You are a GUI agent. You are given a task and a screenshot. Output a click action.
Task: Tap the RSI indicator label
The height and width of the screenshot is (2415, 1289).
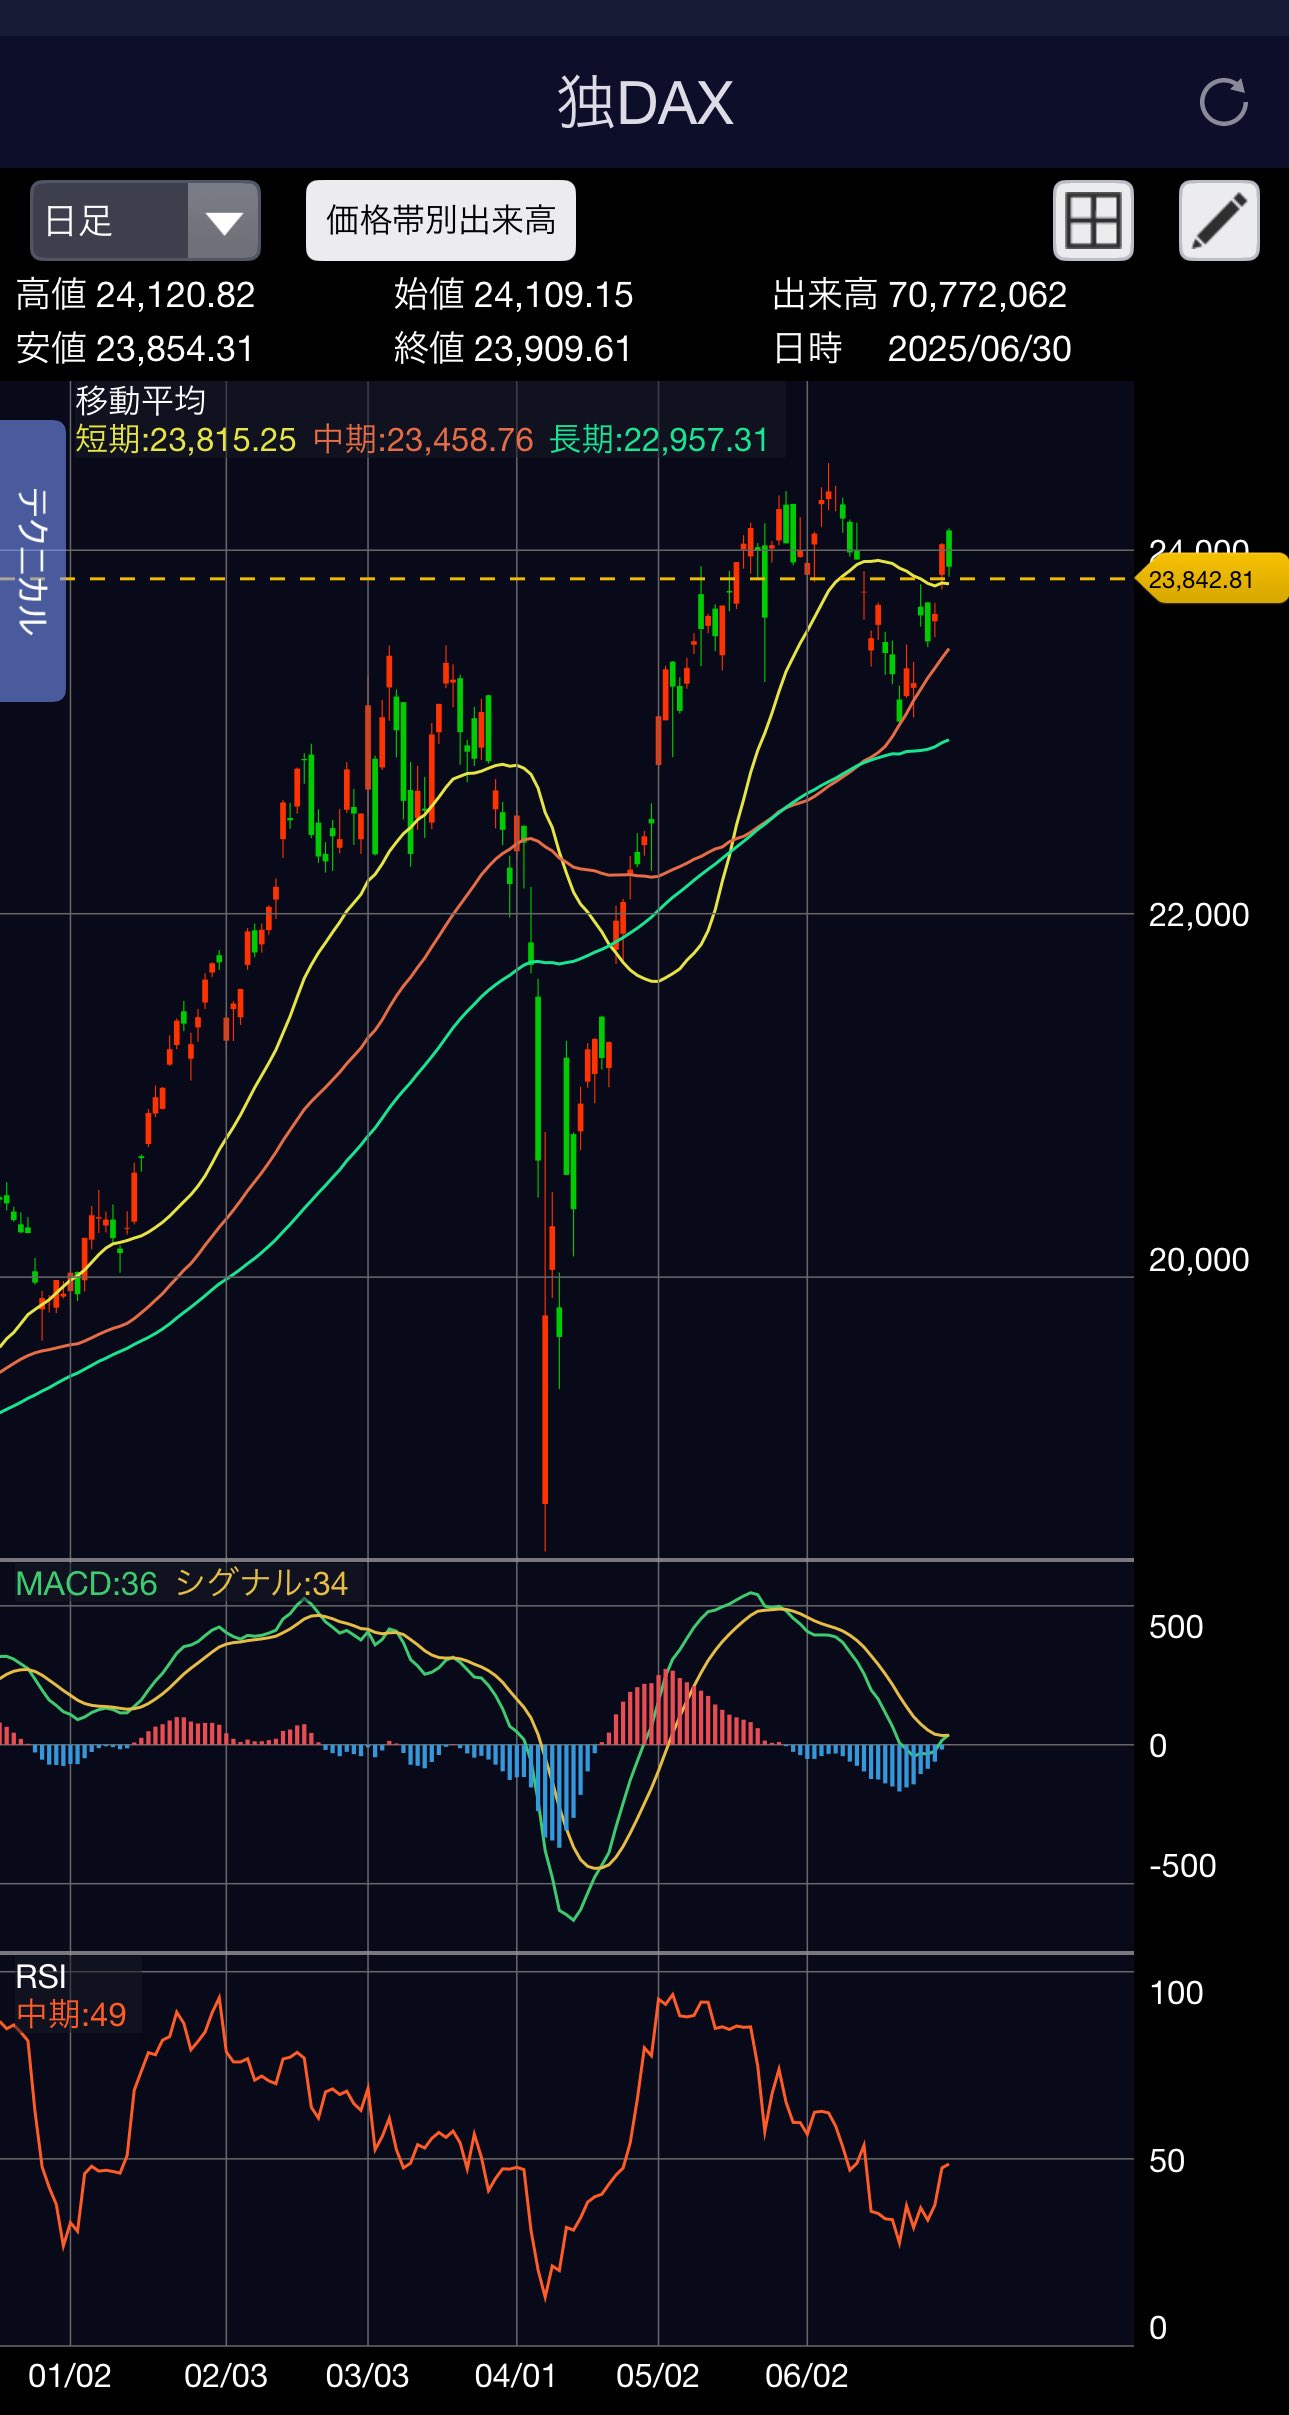click(41, 1976)
